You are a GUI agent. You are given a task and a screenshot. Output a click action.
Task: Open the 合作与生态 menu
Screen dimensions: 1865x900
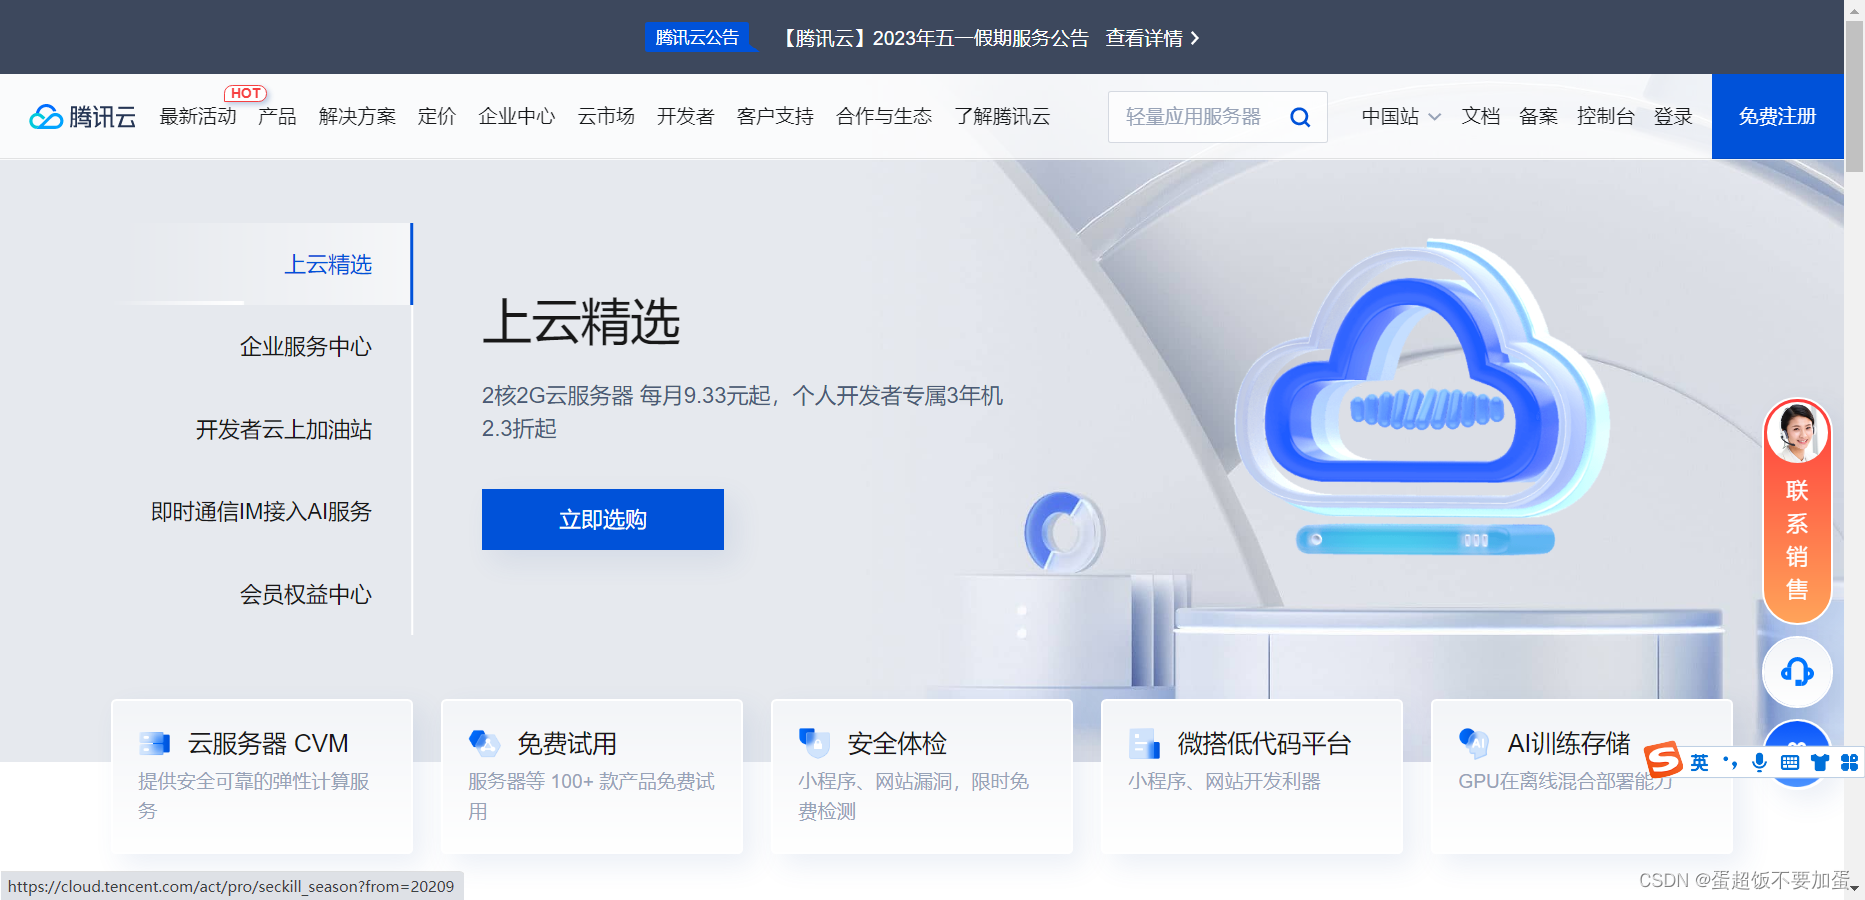[x=884, y=117]
